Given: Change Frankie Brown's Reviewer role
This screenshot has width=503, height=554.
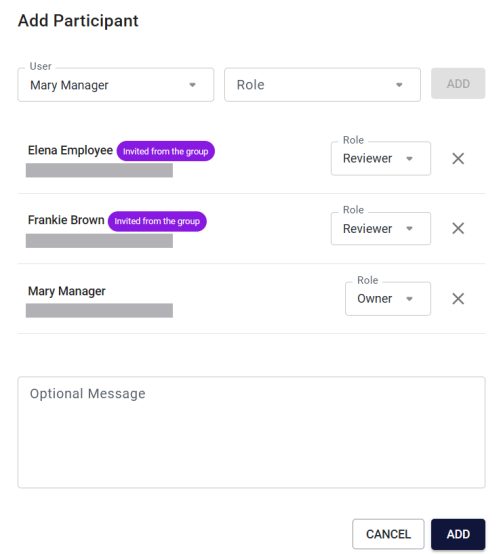Looking at the screenshot, I should (381, 228).
